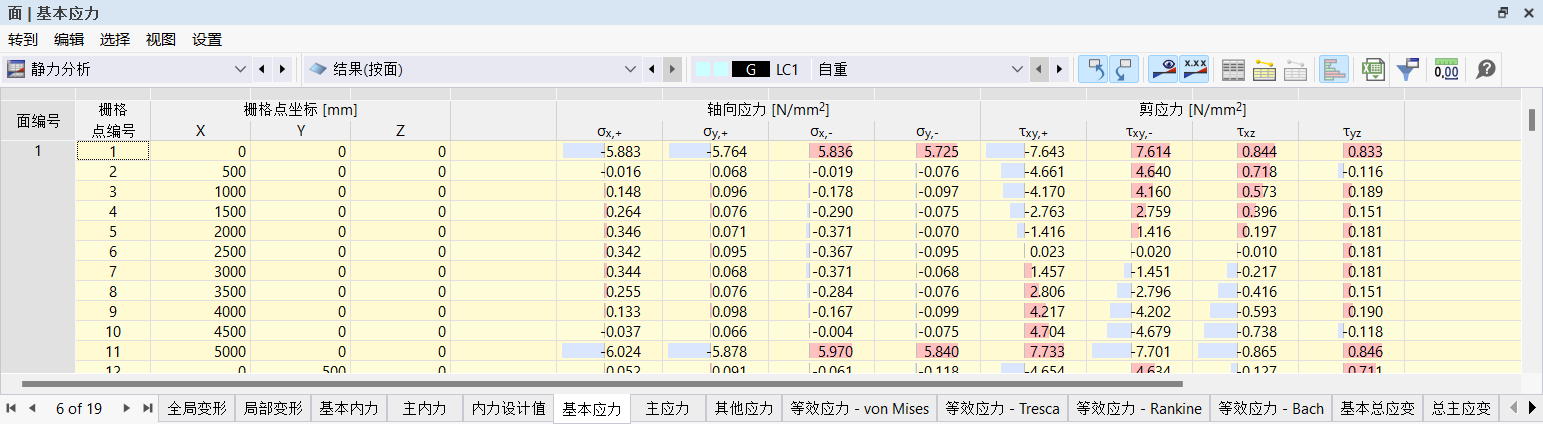Click the black G load type badge
1543x424 pixels.
pyautogui.click(x=751, y=69)
